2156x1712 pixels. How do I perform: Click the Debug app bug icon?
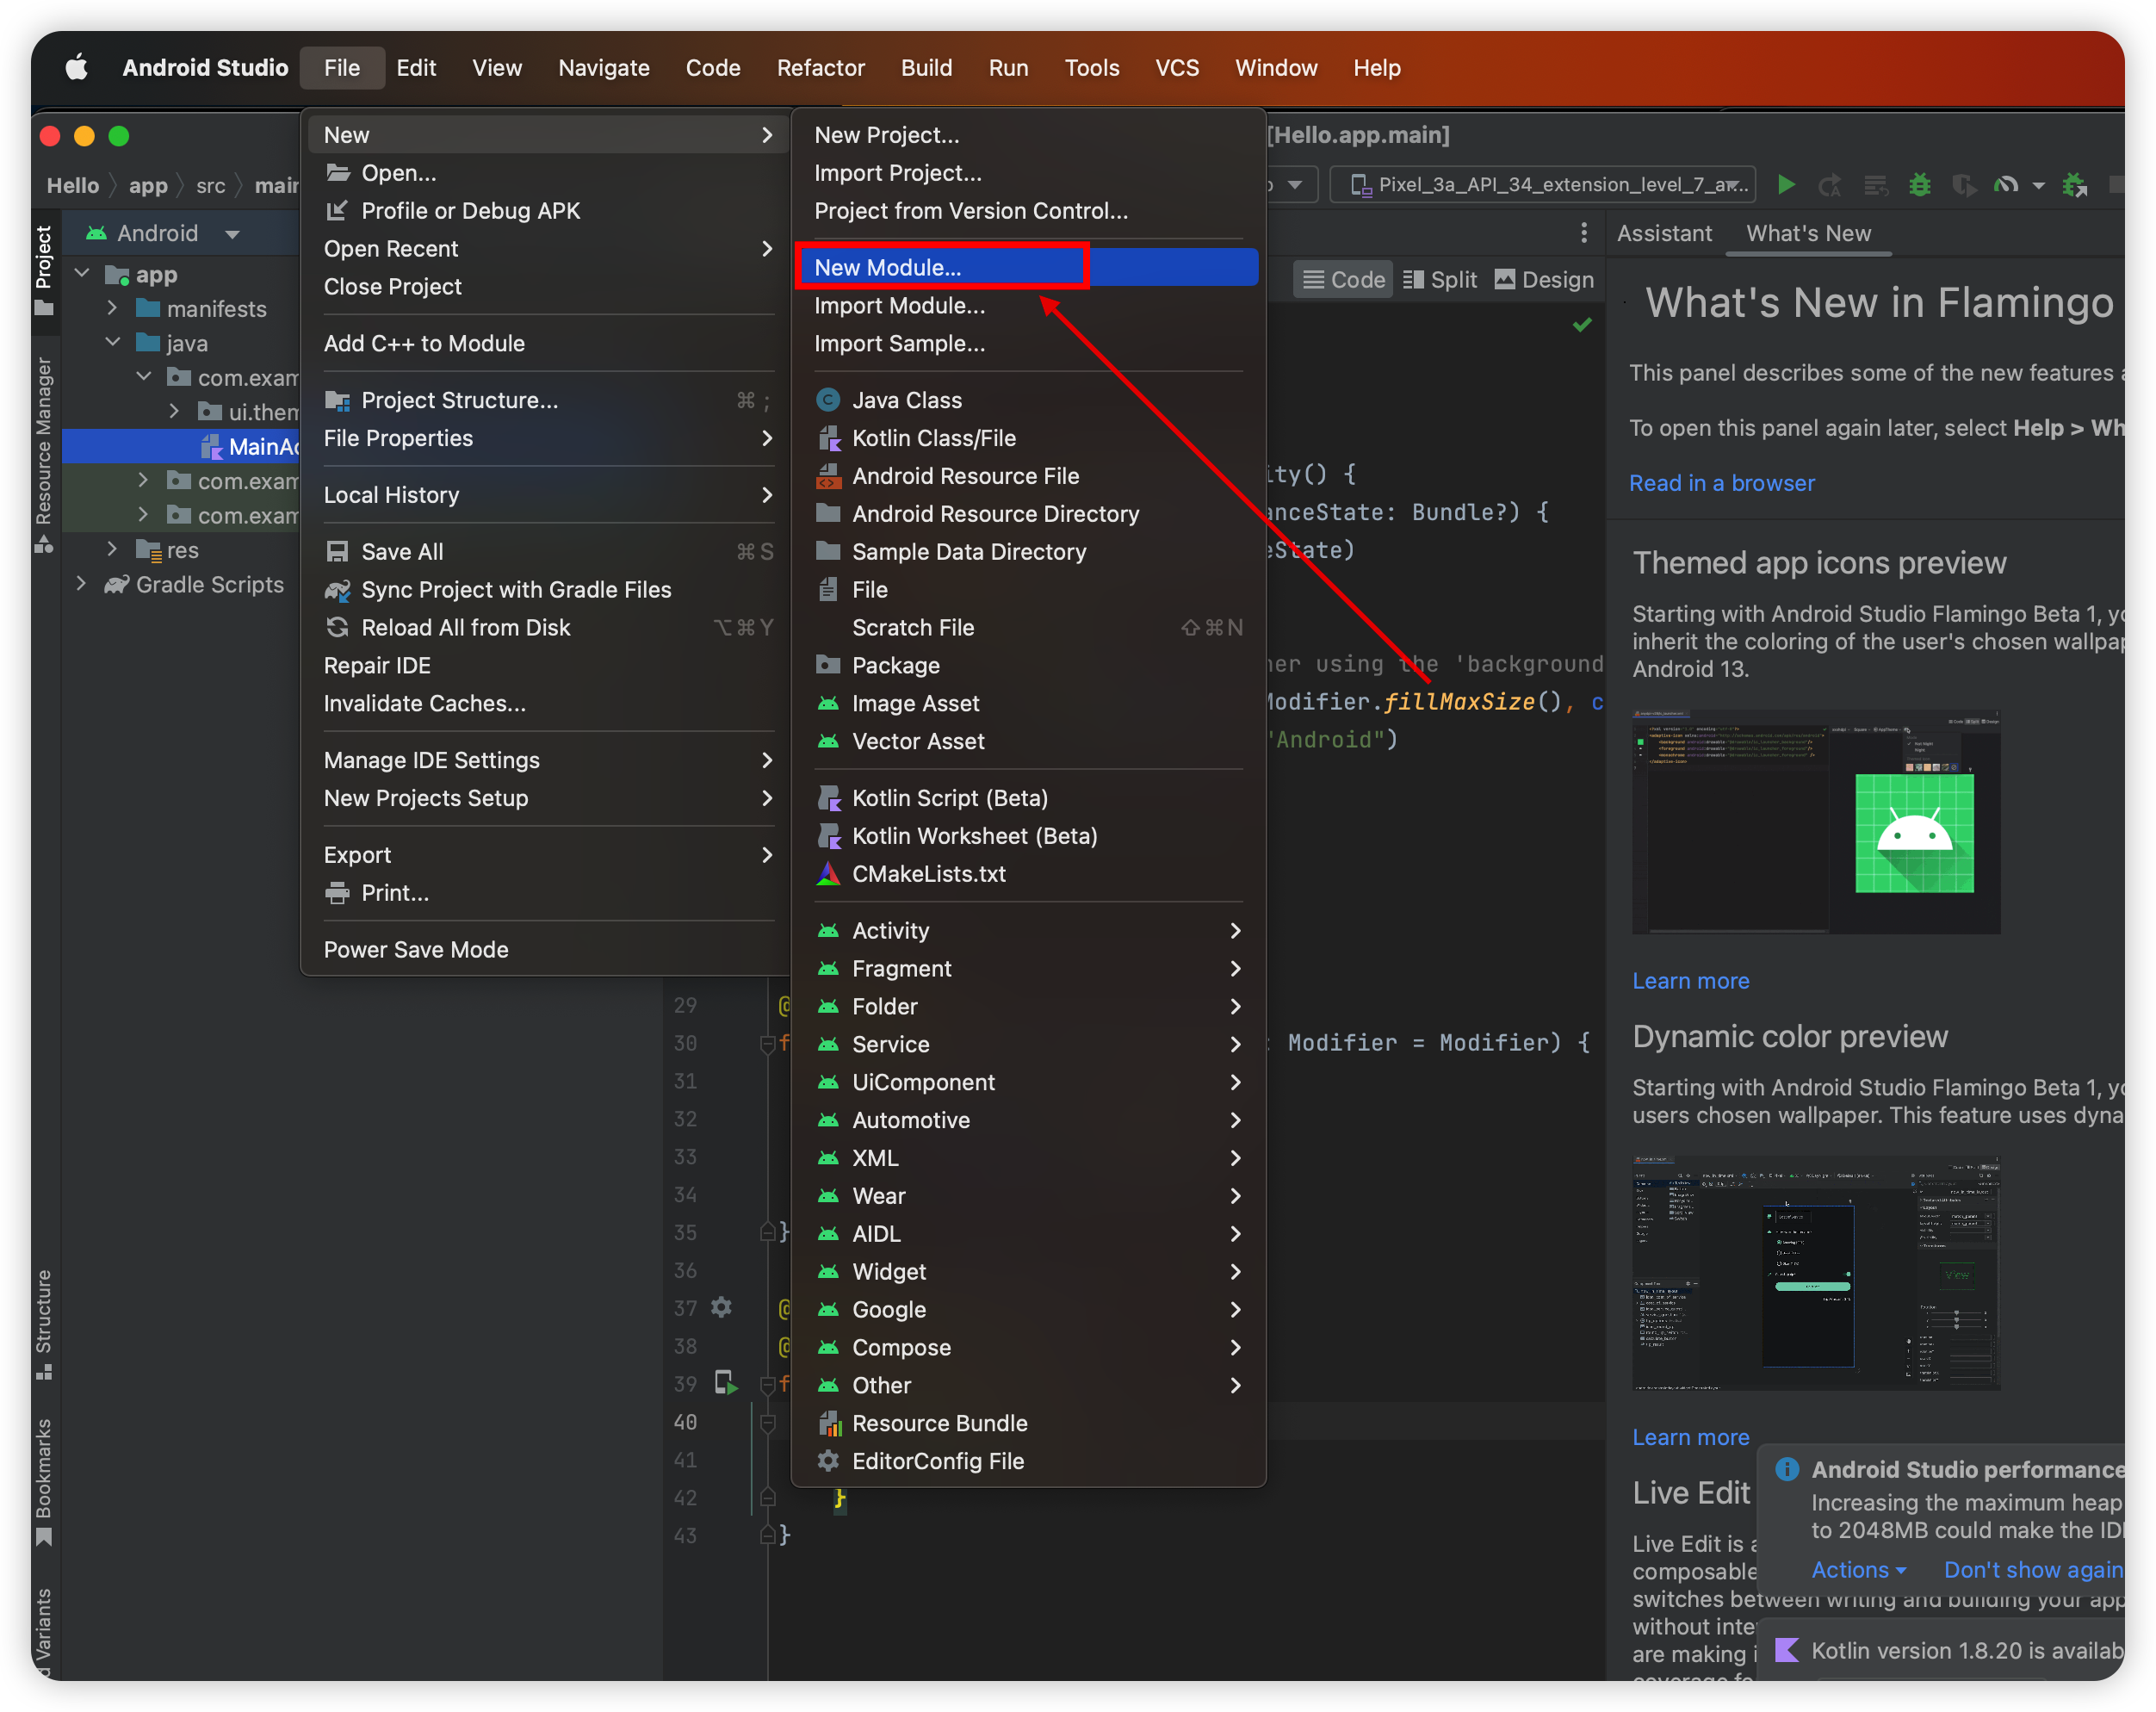[1919, 185]
